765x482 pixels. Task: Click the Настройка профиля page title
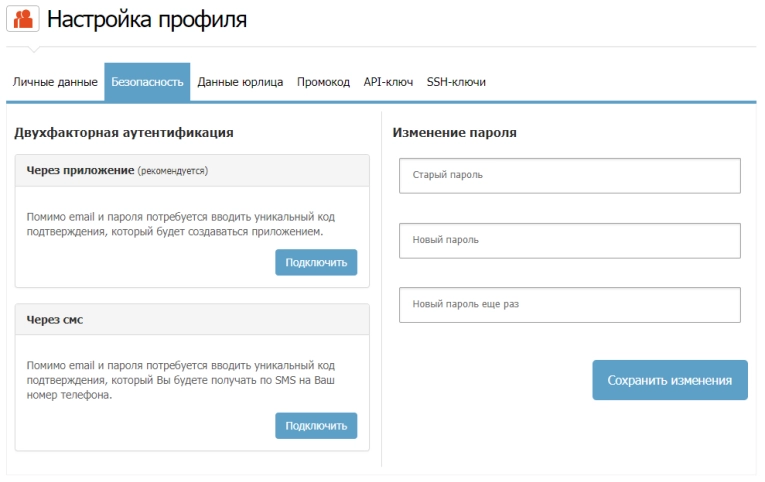pyautogui.click(x=147, y=20)
